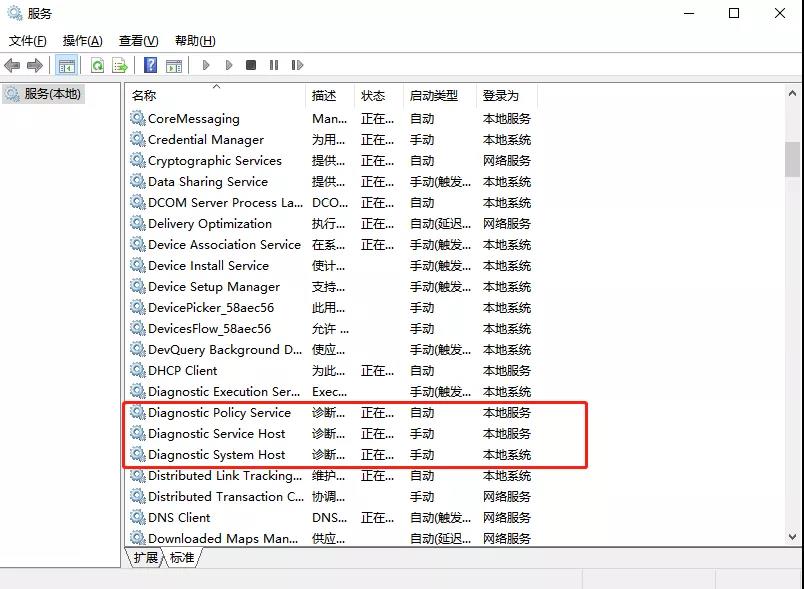This screenshot has height=589, width=804.
Task: Sort by the 描述 column header
Action: pos(330,95)
